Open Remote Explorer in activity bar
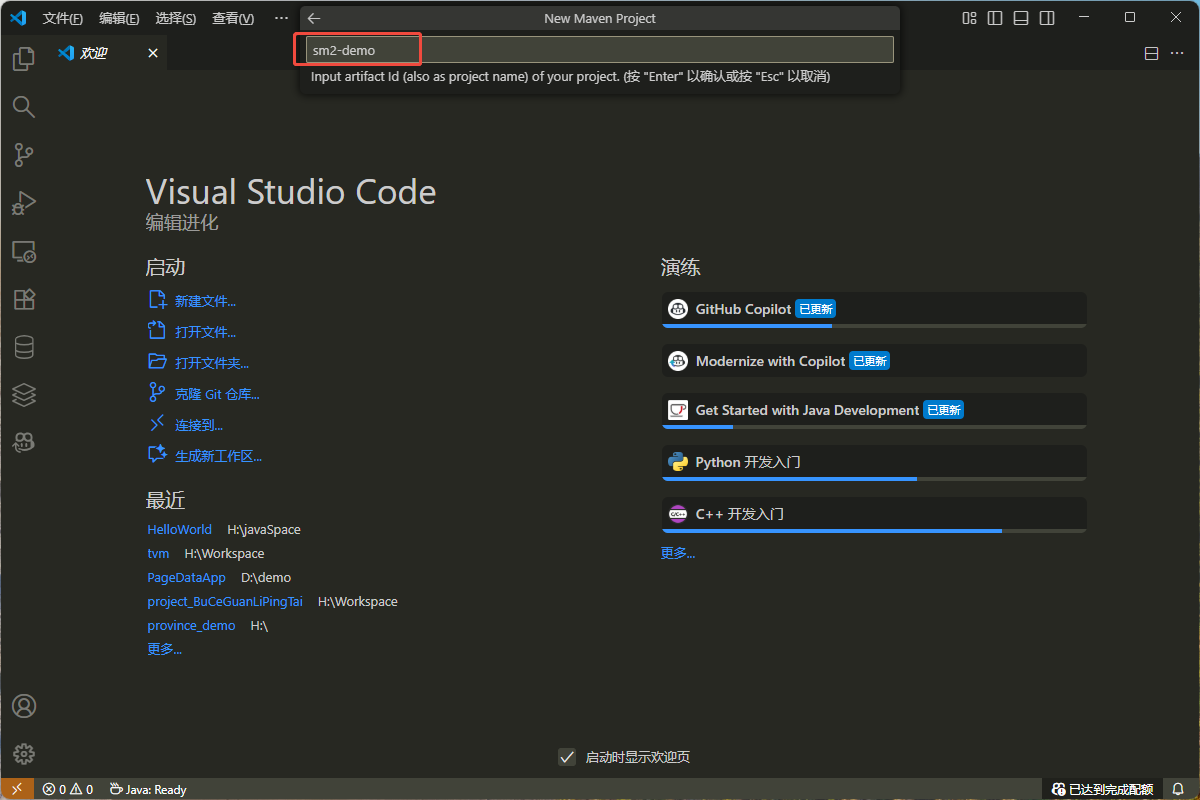This screenshot has width=1200, height=800. pyautogui.click(x=23, y=251)
